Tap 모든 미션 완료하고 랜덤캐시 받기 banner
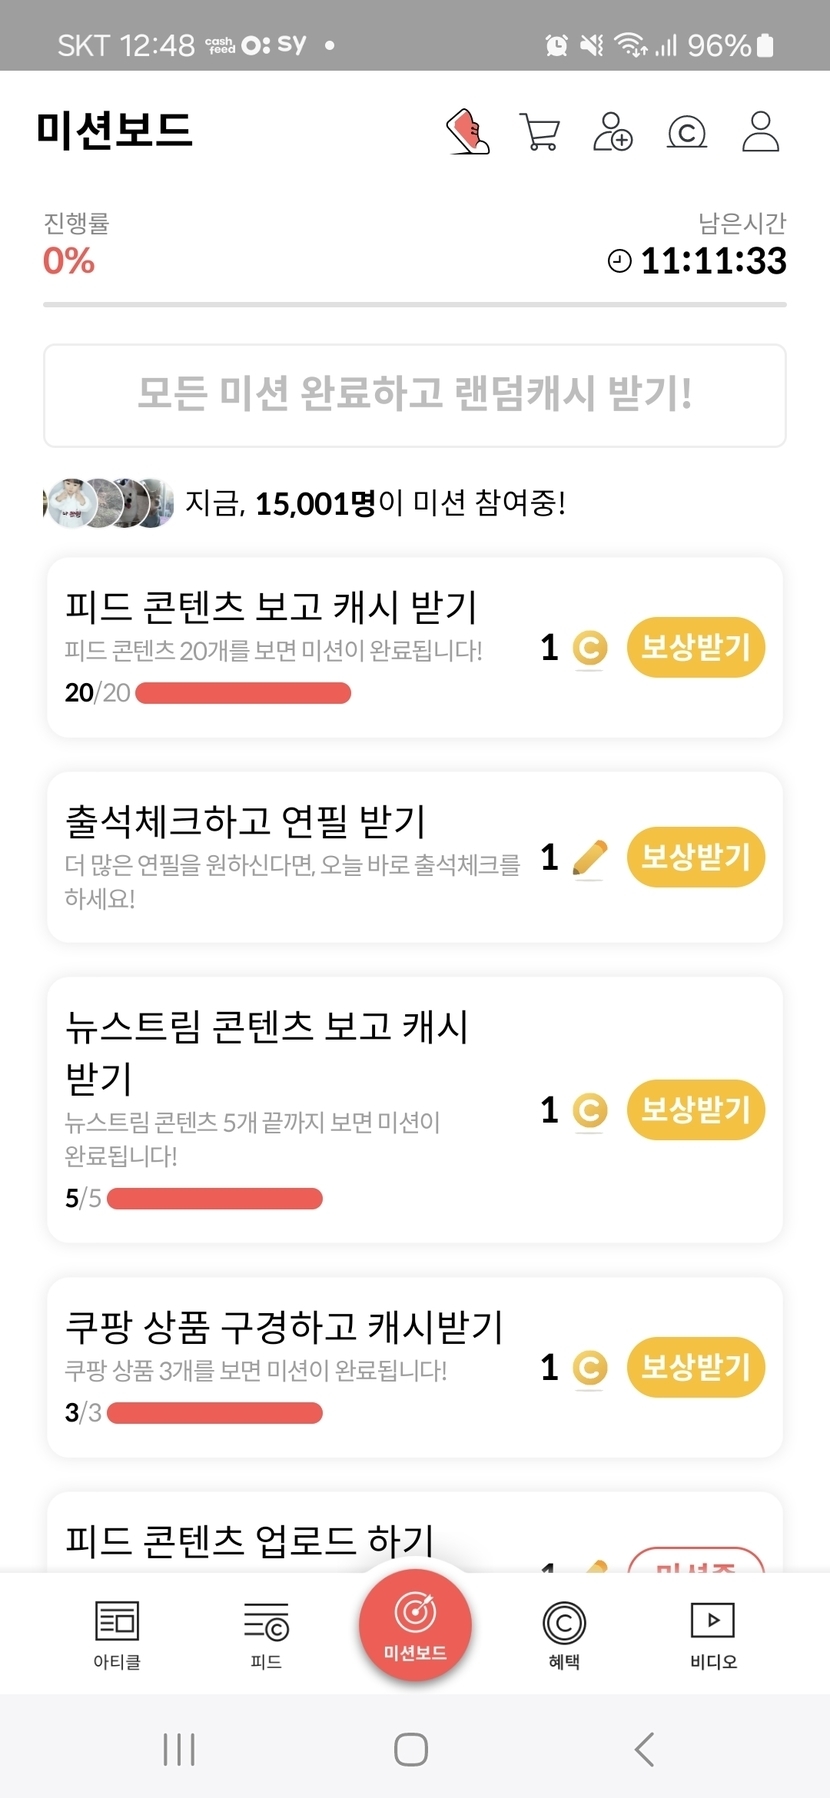 pyautogui.click(x=415, y=395)
